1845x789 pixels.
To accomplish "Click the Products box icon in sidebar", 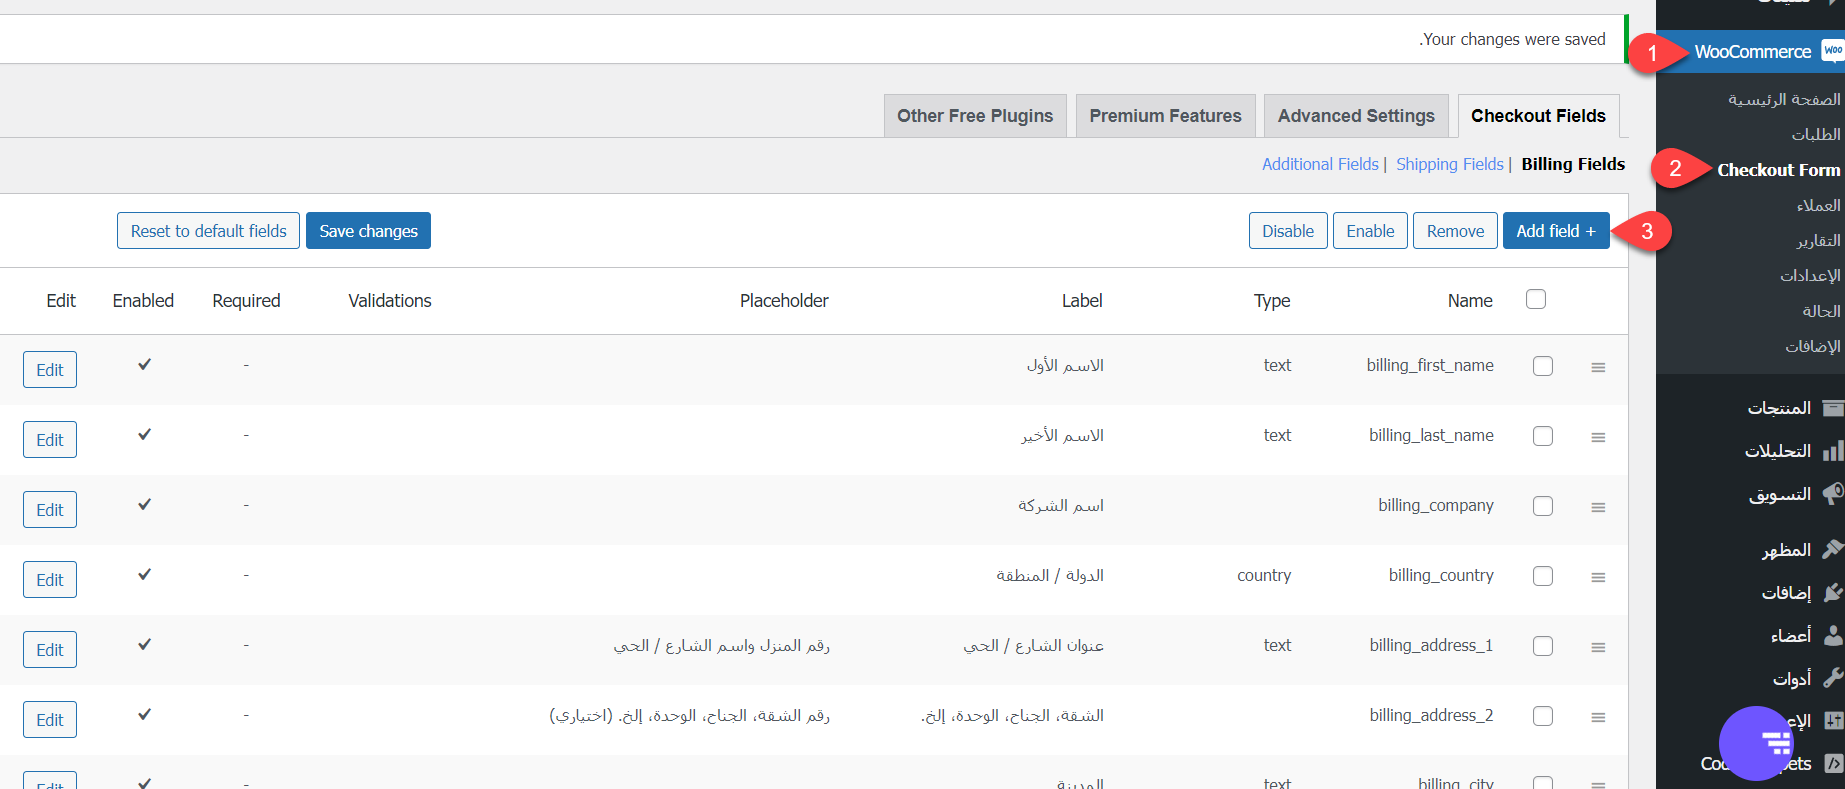I will pyautogui.click(x=1832, y=408).
